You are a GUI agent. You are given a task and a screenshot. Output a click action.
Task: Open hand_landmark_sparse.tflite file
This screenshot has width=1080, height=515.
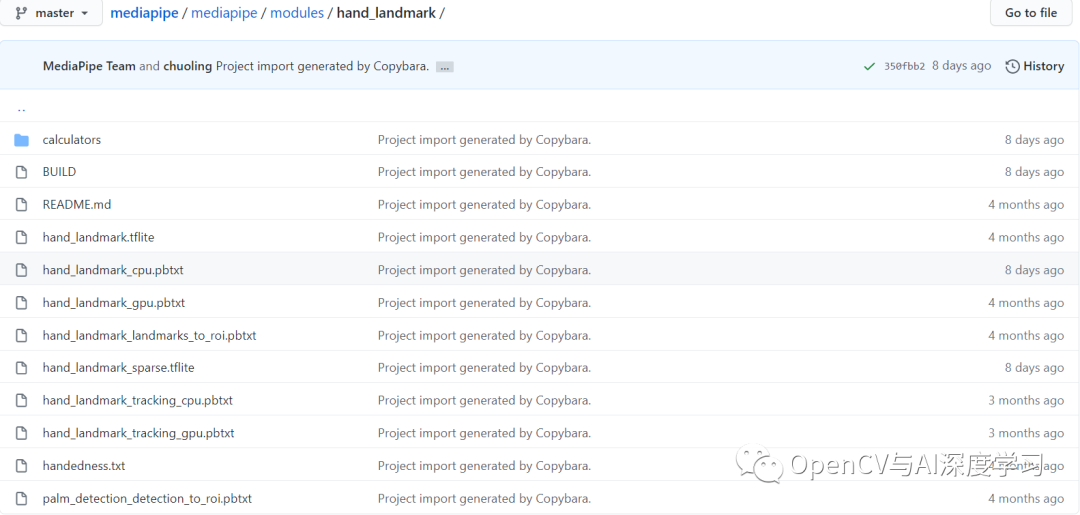[x=118, y=368]
